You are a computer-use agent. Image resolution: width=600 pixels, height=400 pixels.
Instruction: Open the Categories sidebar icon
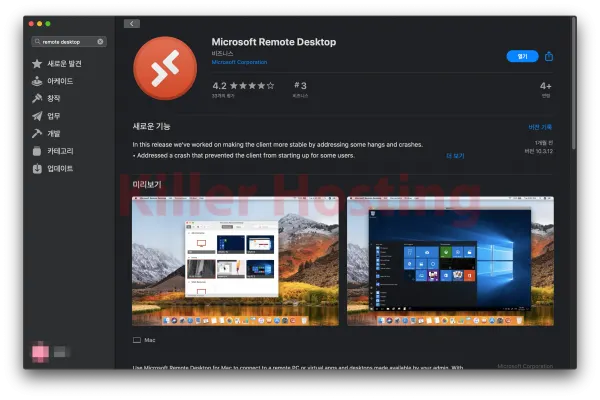[x=37, y=151]
